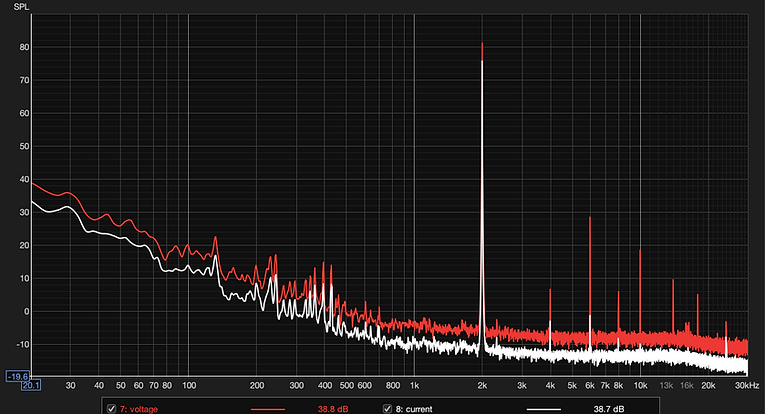Uncheck the '7: voltage' trace checkbox
Image resolution: width=765 pixels, height=414 pixels.
pos(111,409)
